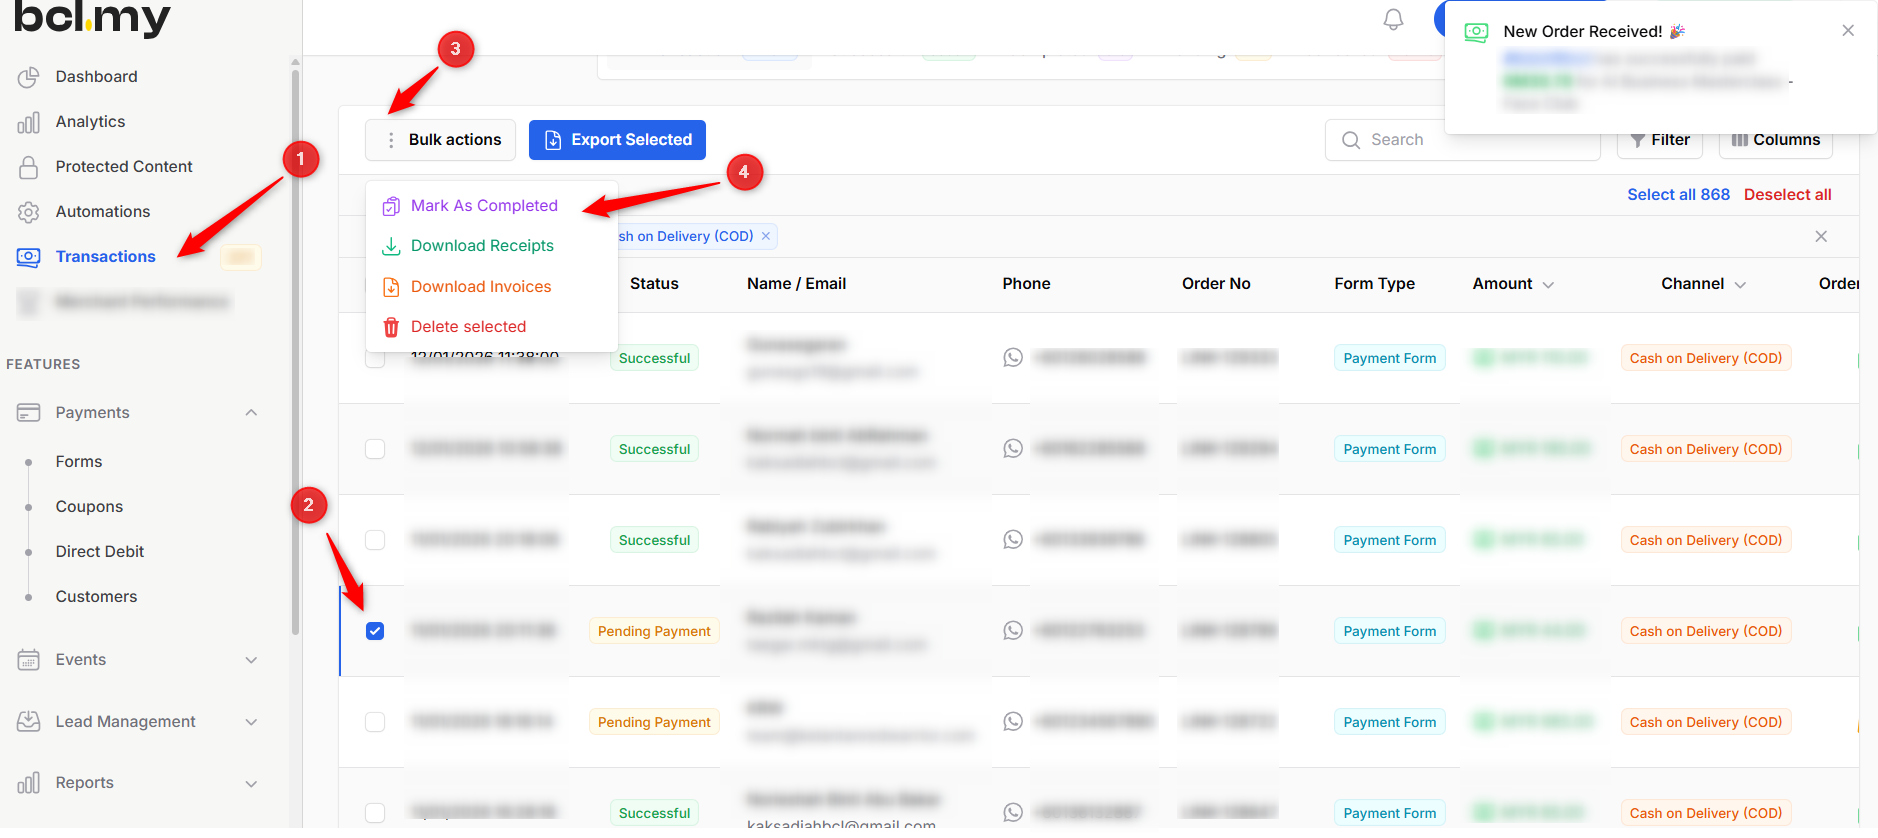This screenshot has width=1878, height=838.
Task: Expand the Events sidebar section
Action: [x=251, y=660]
